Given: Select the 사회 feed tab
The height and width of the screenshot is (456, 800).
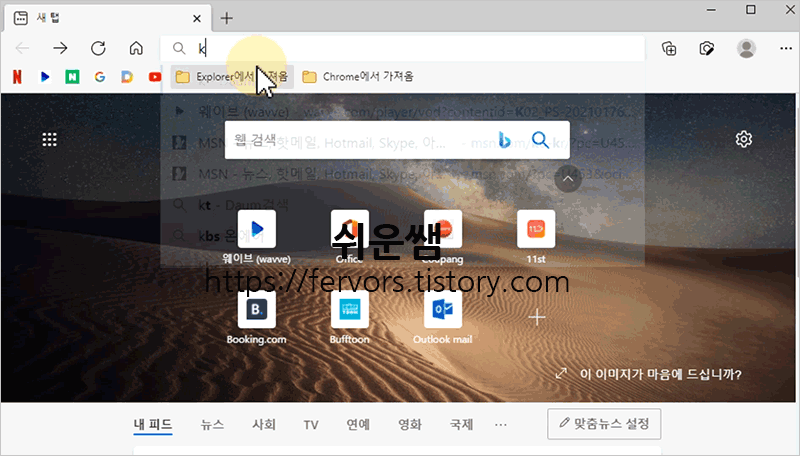Looking at the screenshot, I should (264, 424).
